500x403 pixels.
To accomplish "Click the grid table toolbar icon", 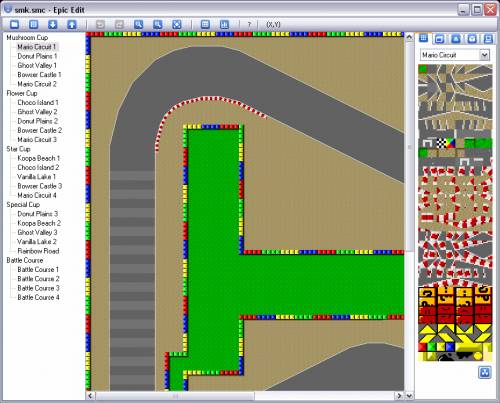I will click(x=205, y=24).
